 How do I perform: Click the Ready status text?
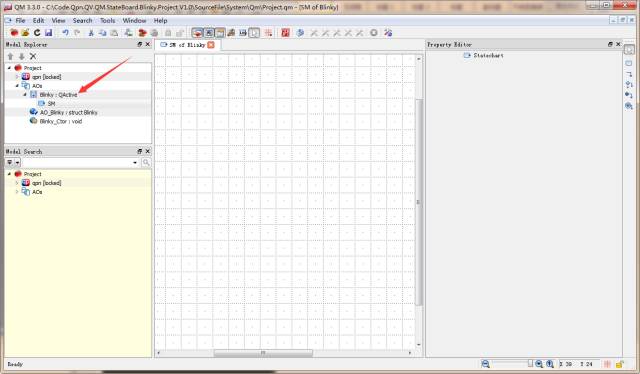(x=15, y=364)
